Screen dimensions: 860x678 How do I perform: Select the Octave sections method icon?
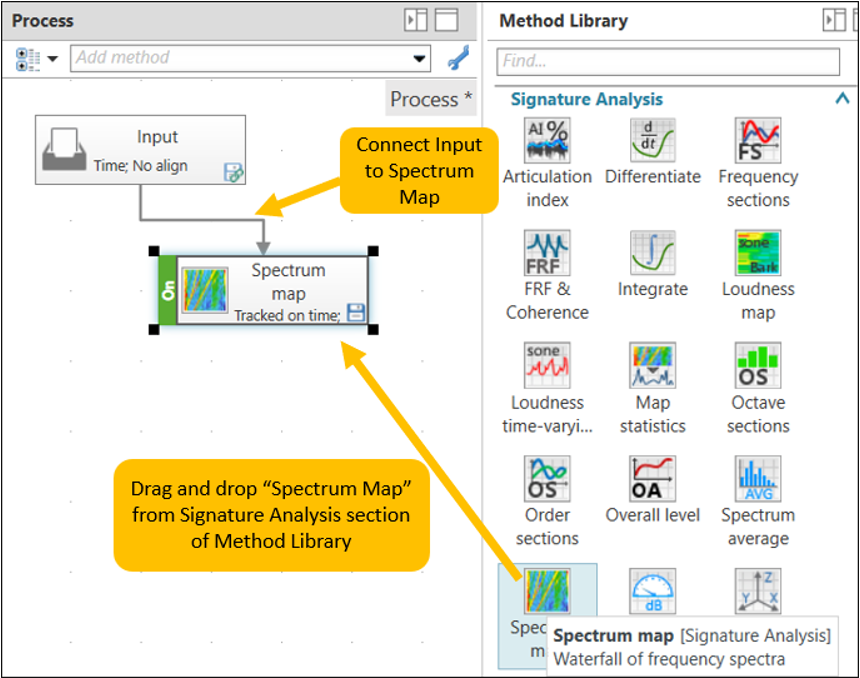pos(757,366)
